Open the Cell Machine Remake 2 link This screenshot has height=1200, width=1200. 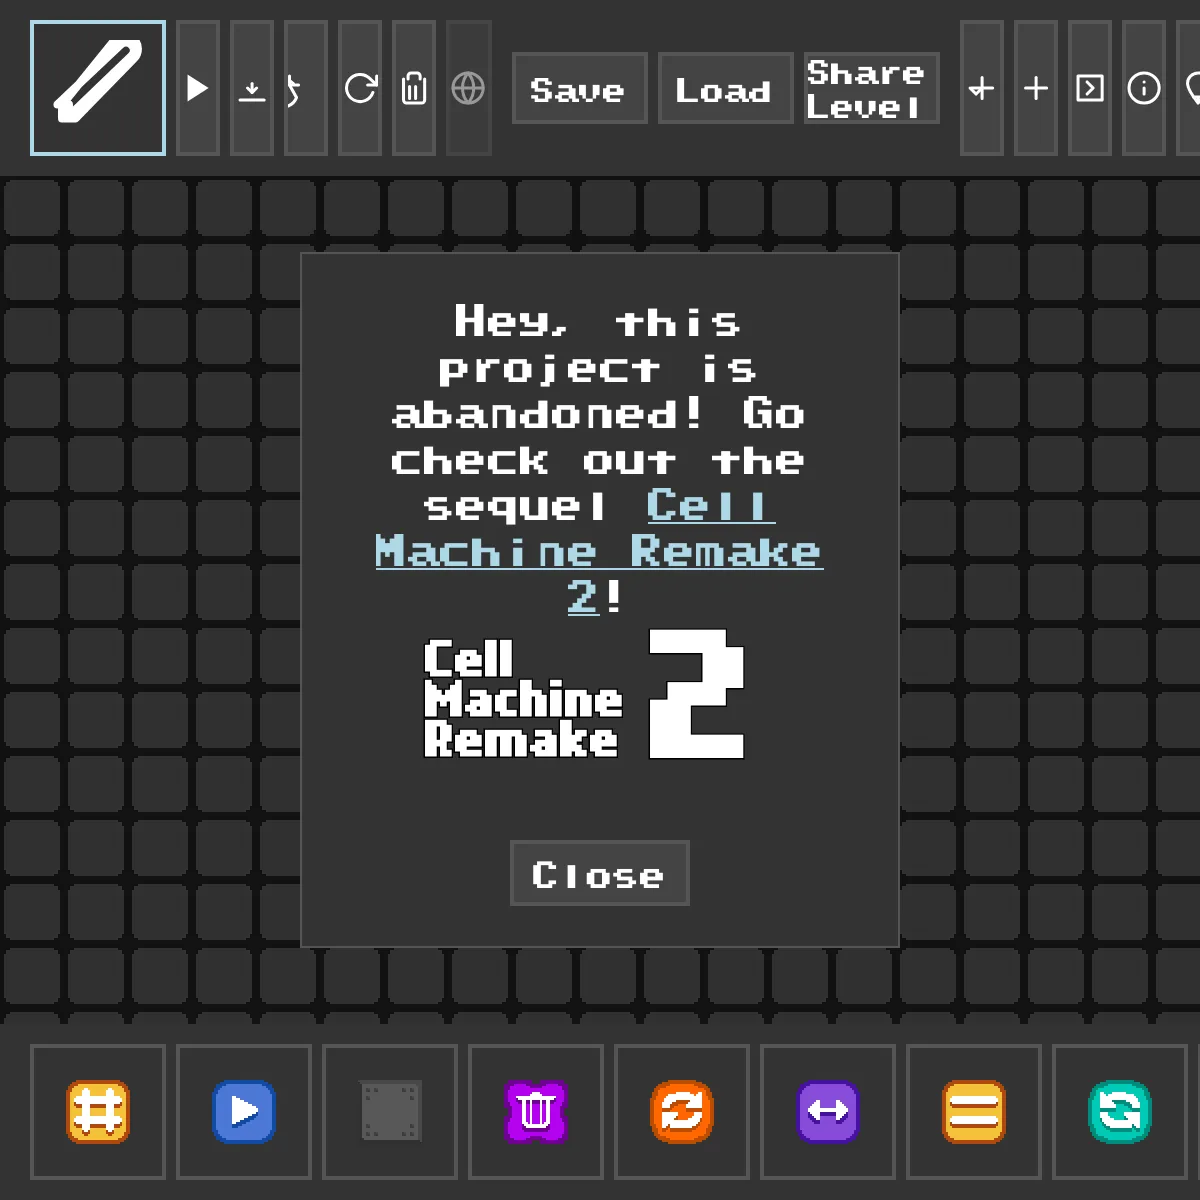tap(600, 552)
